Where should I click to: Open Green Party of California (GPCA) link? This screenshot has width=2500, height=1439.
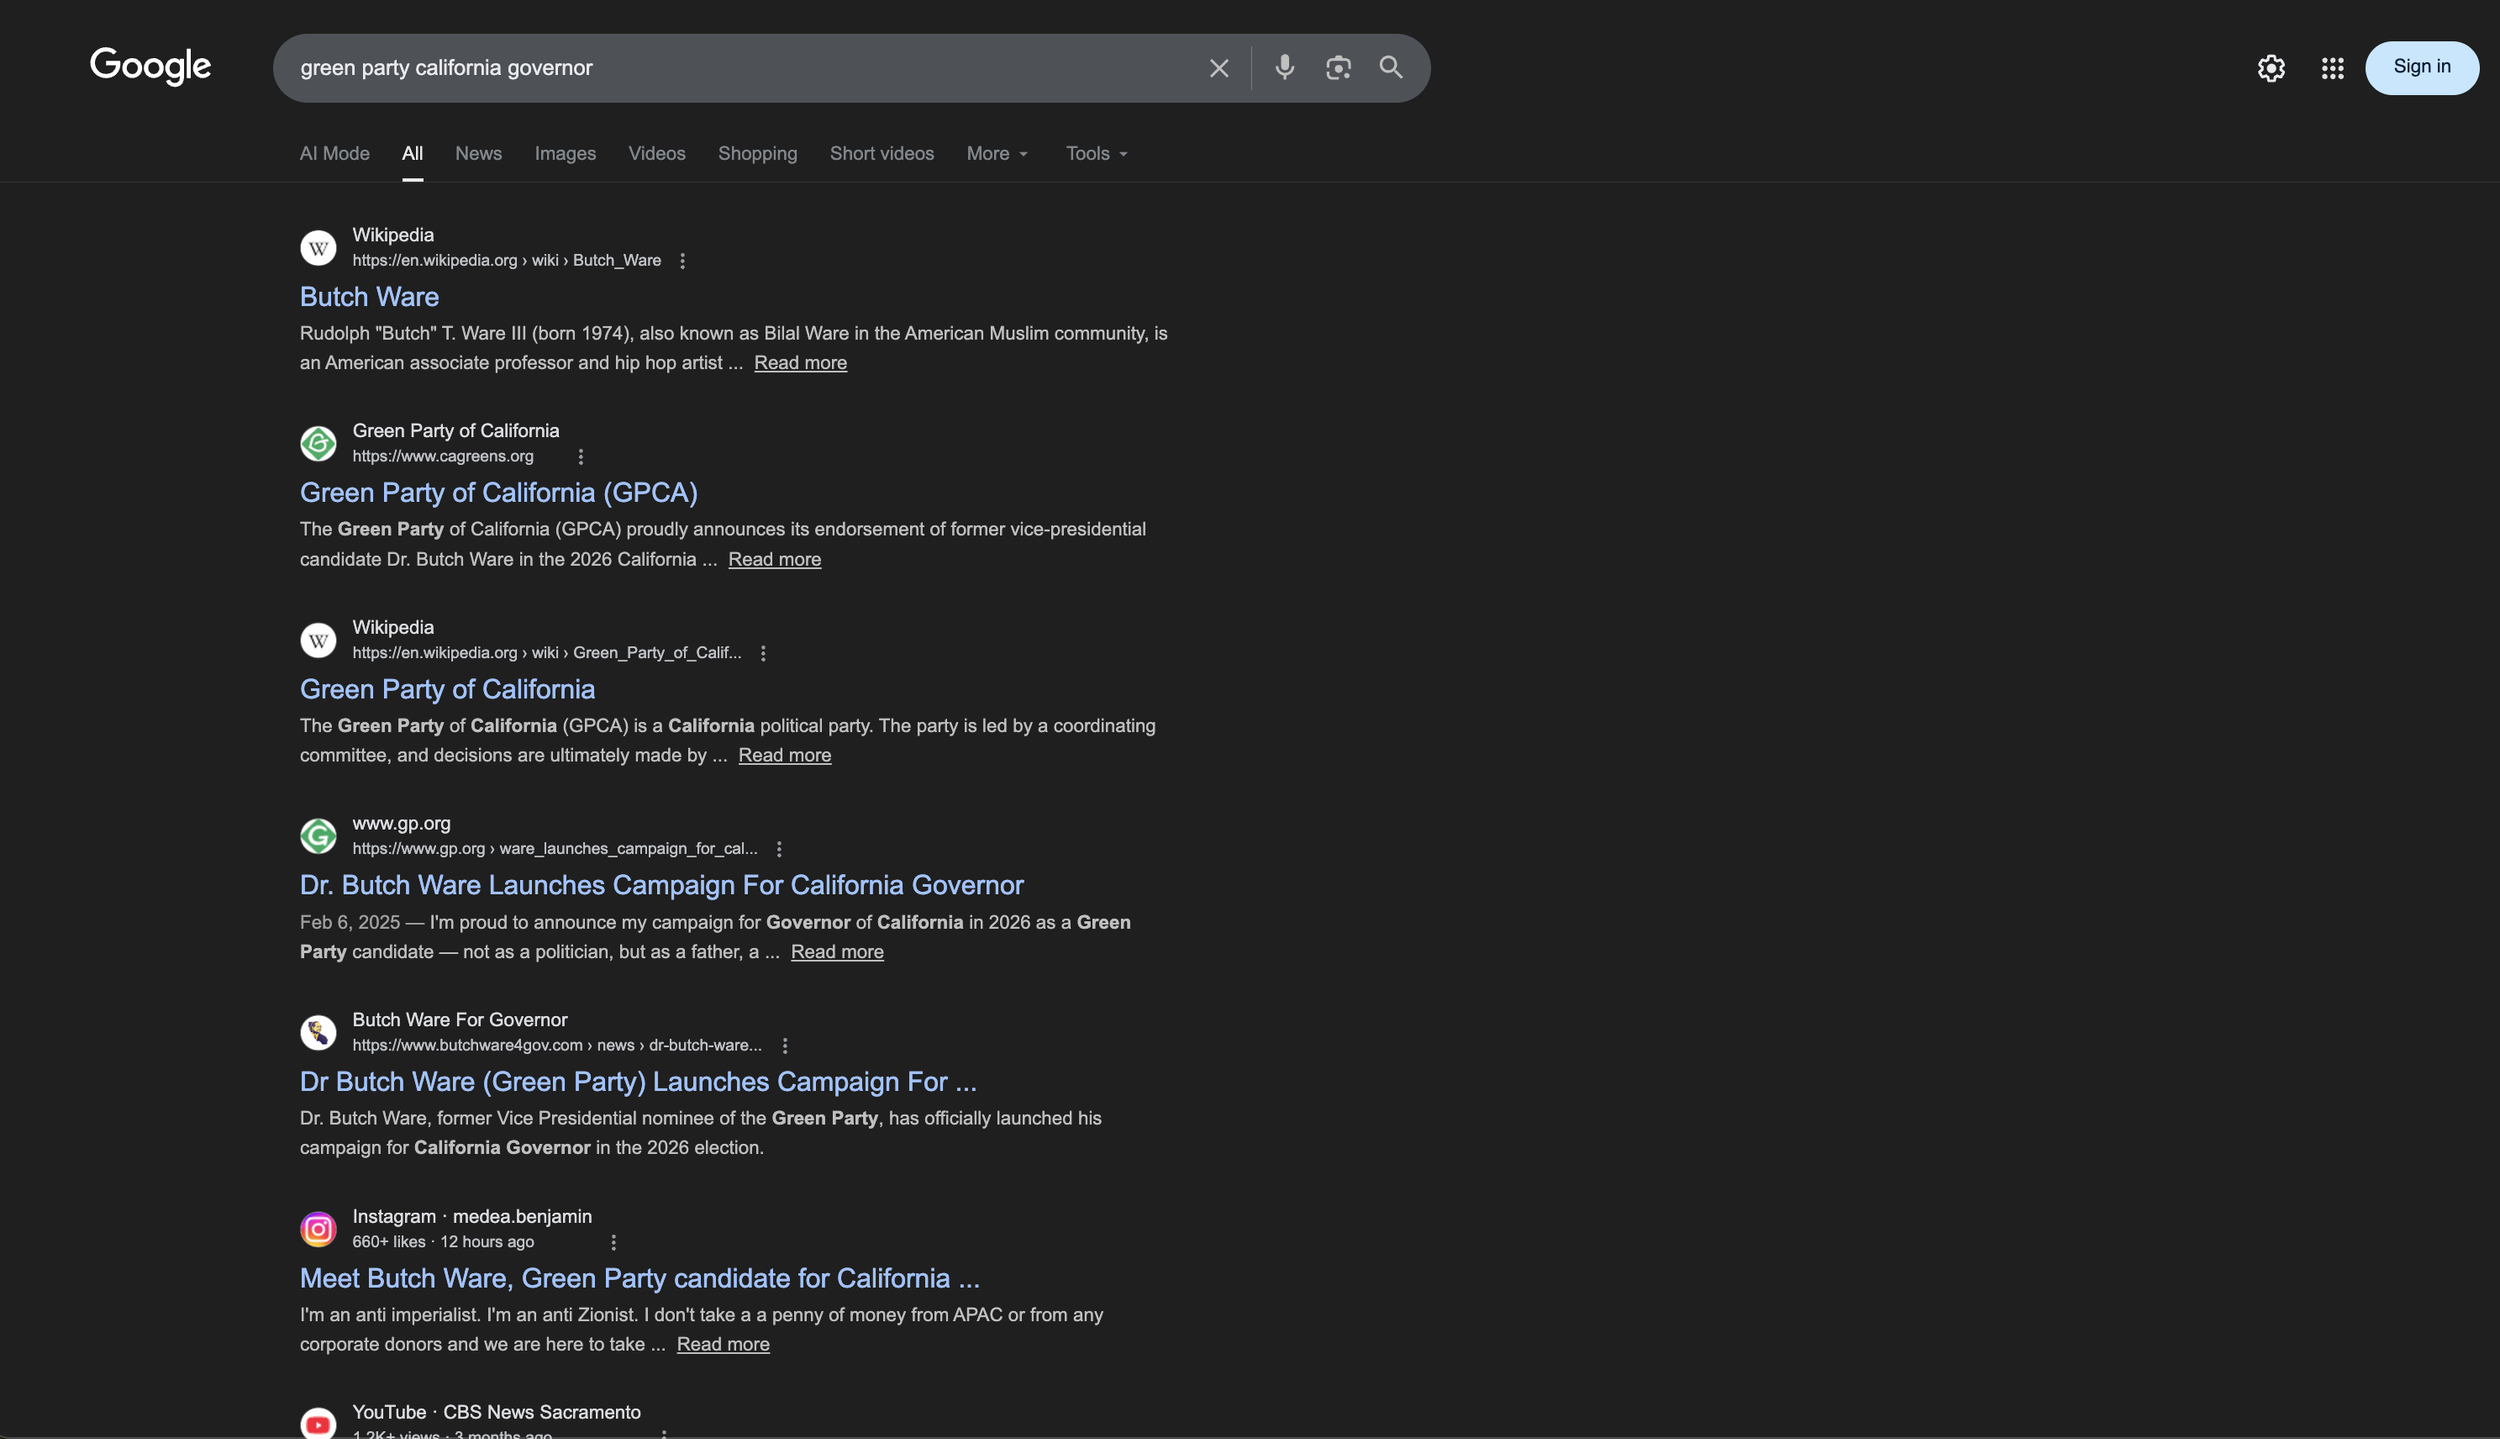pos(498,493)
